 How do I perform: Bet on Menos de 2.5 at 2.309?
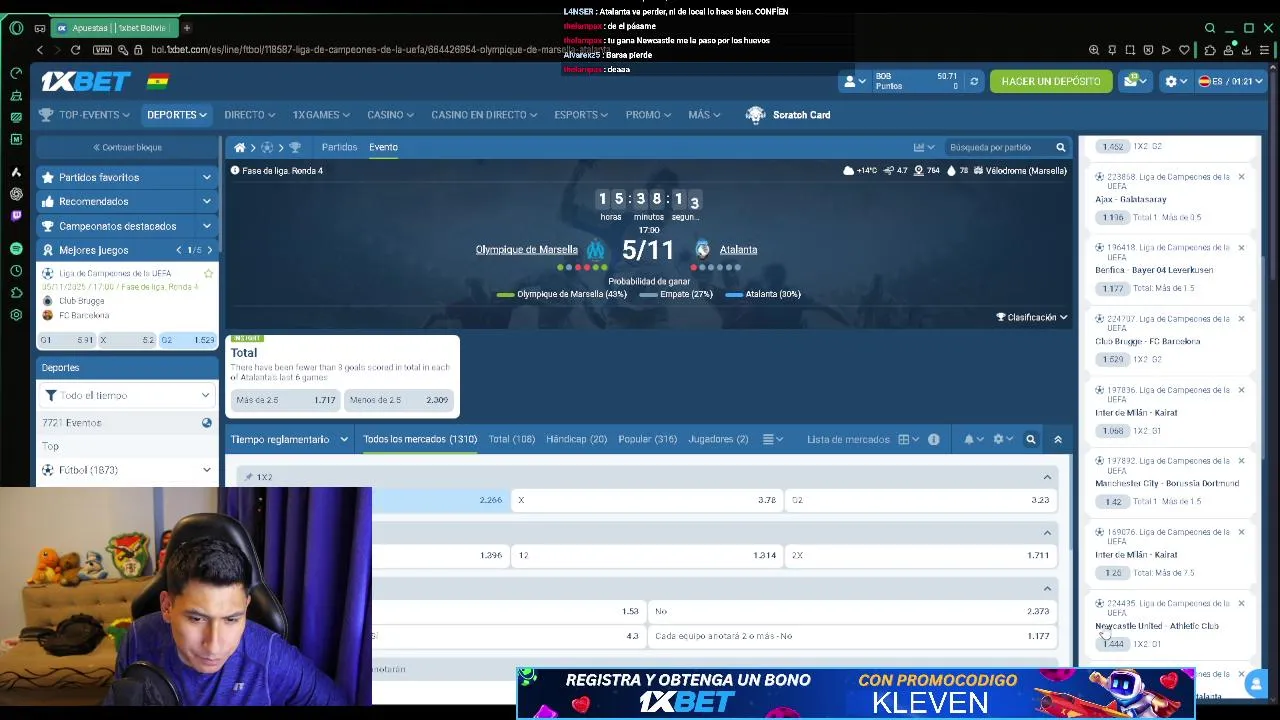click(x=399, y=400)
